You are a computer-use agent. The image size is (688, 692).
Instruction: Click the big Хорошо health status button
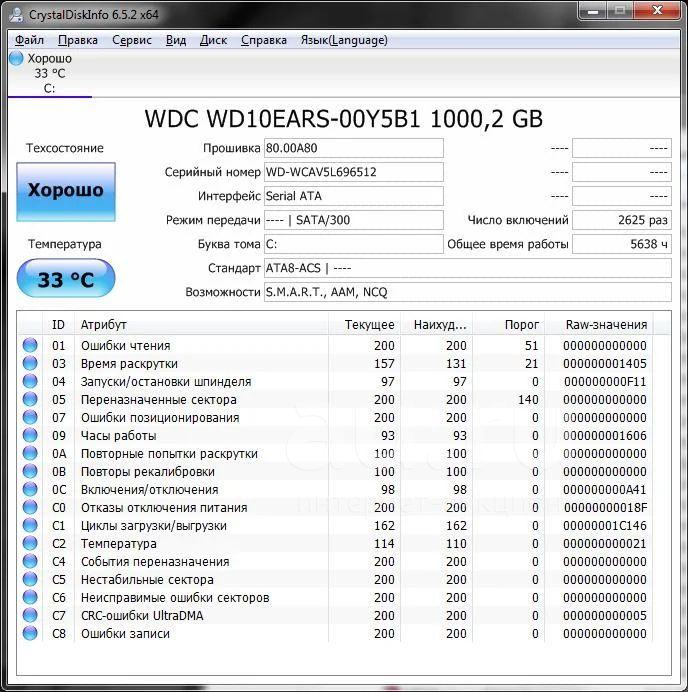click(x=66, y=192)
